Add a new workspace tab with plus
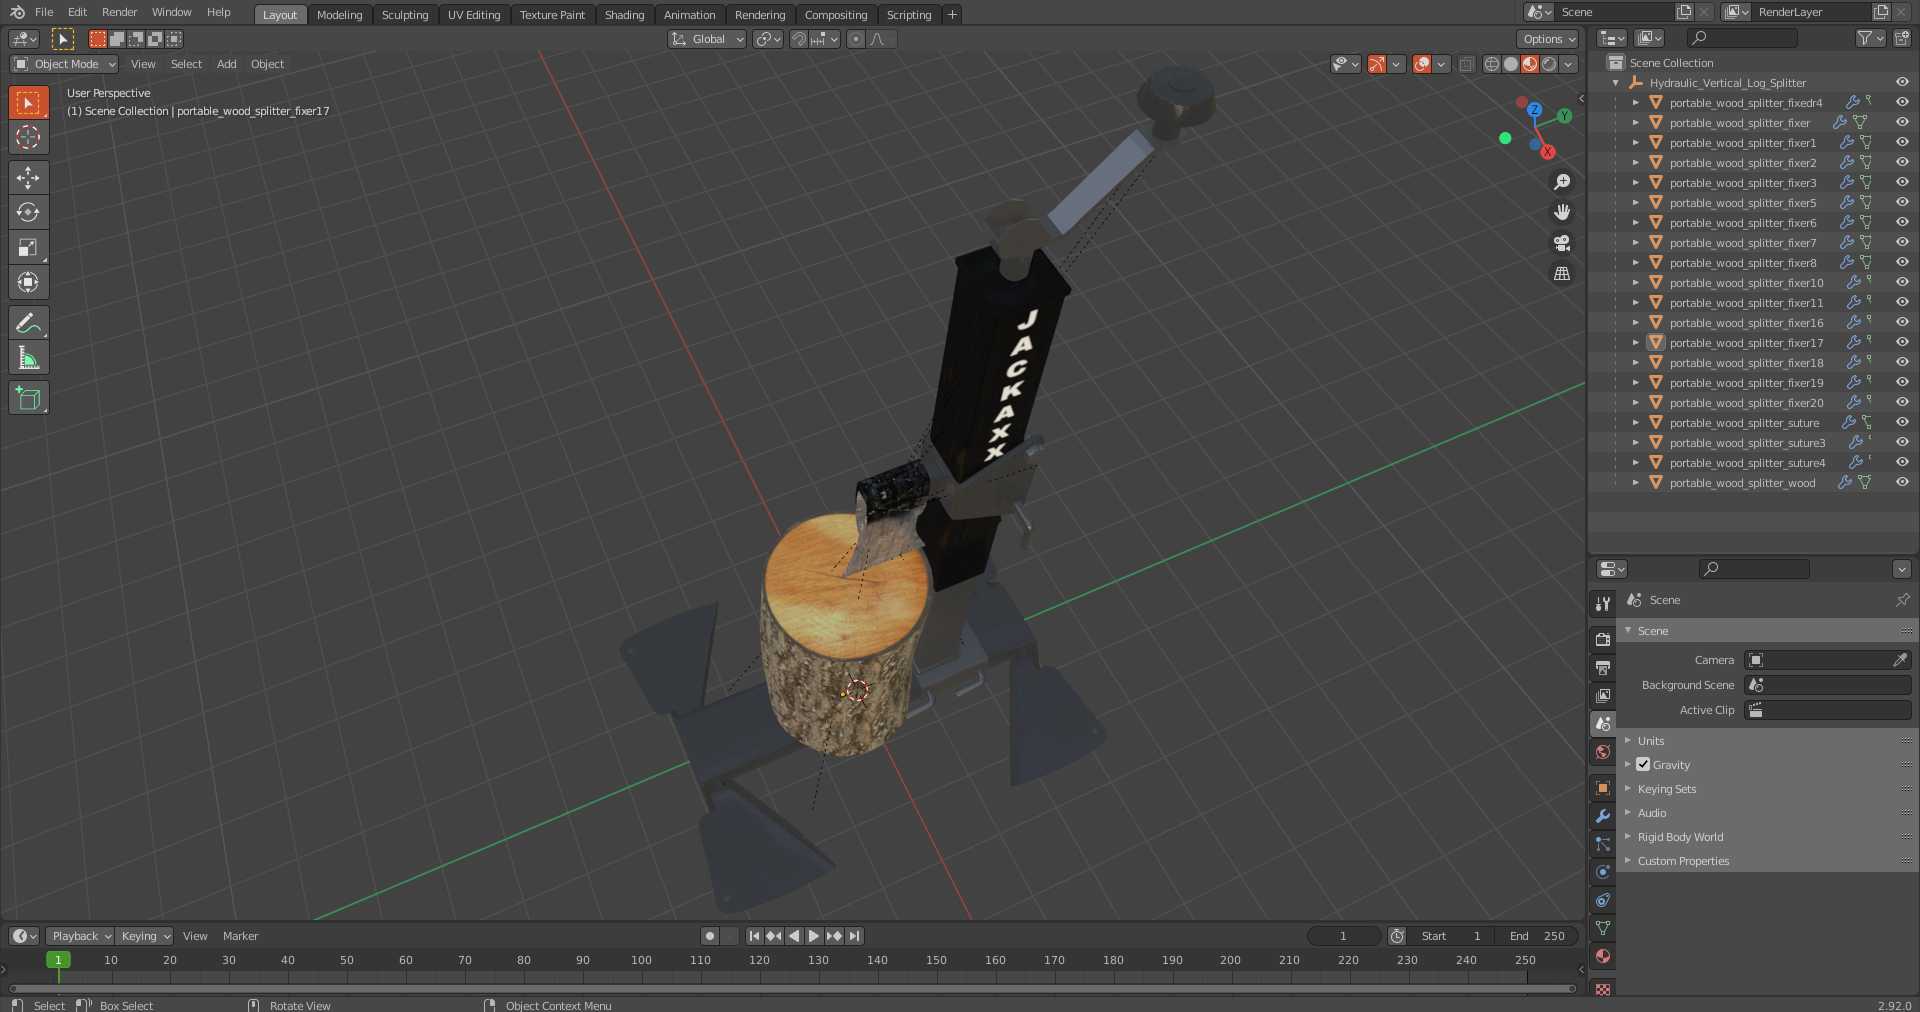The image size is (1920, 1012). [x=952, y=15]
